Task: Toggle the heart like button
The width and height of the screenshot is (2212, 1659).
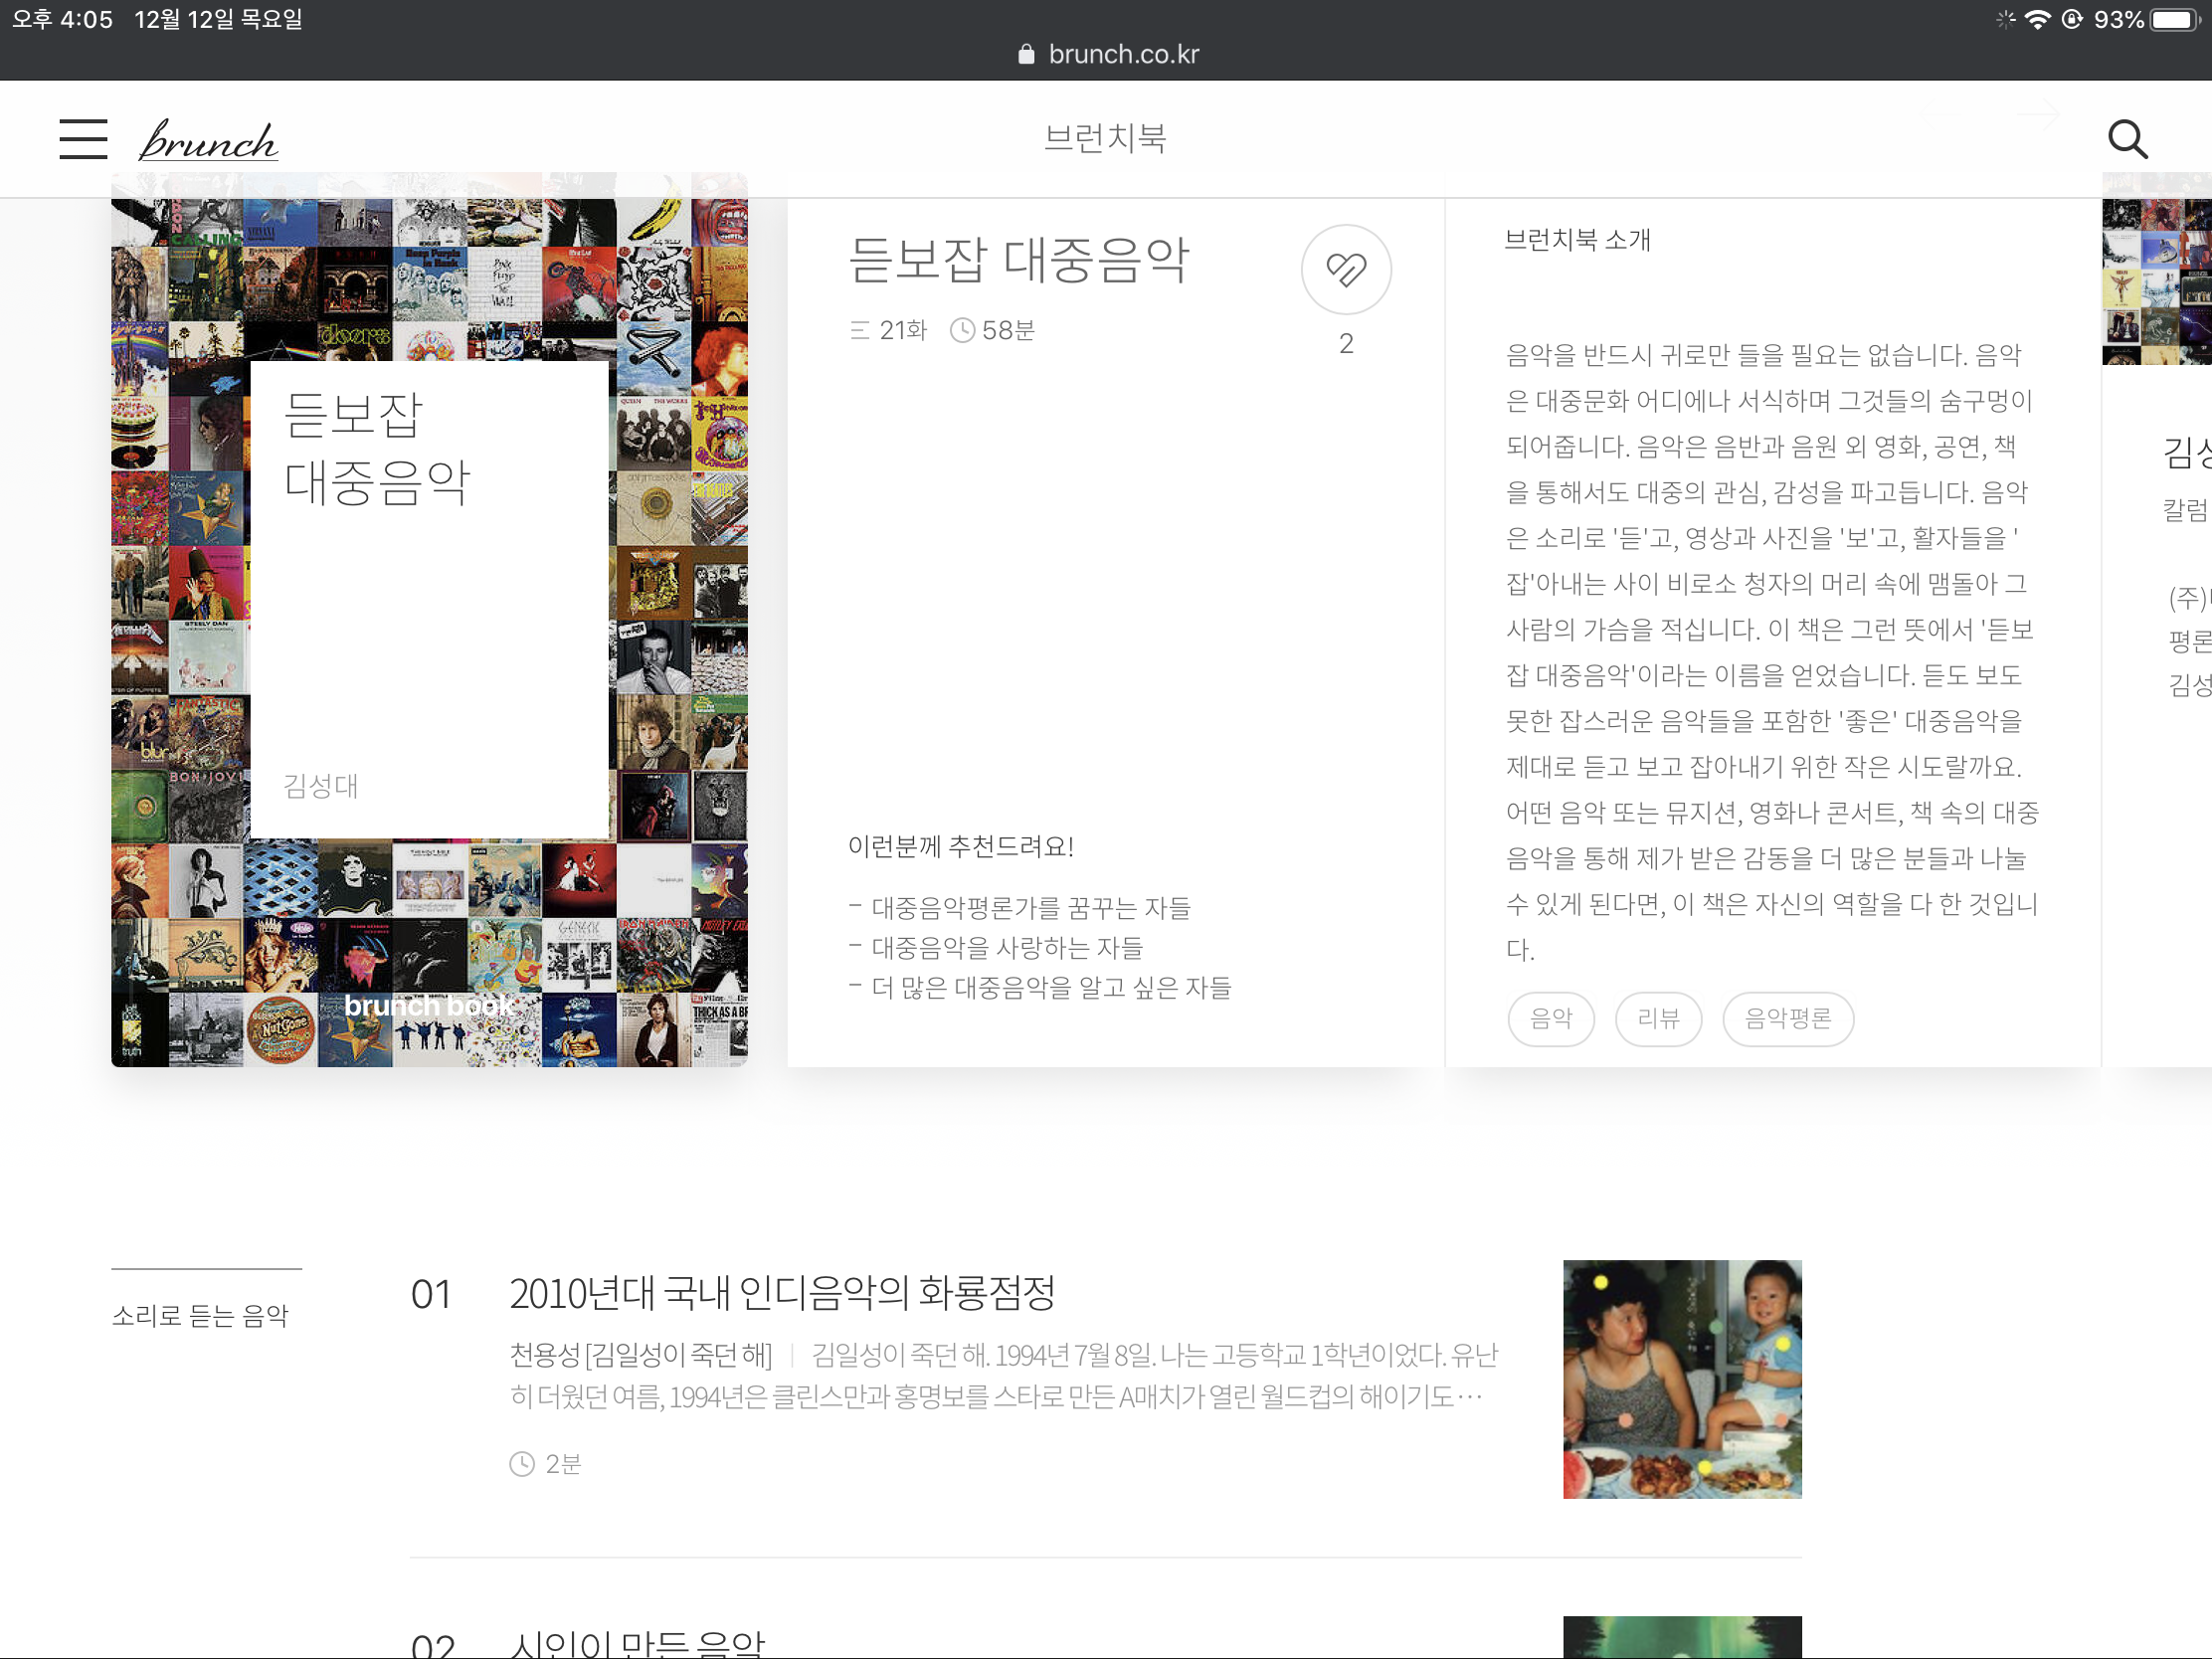Action: coord(1345,269)
